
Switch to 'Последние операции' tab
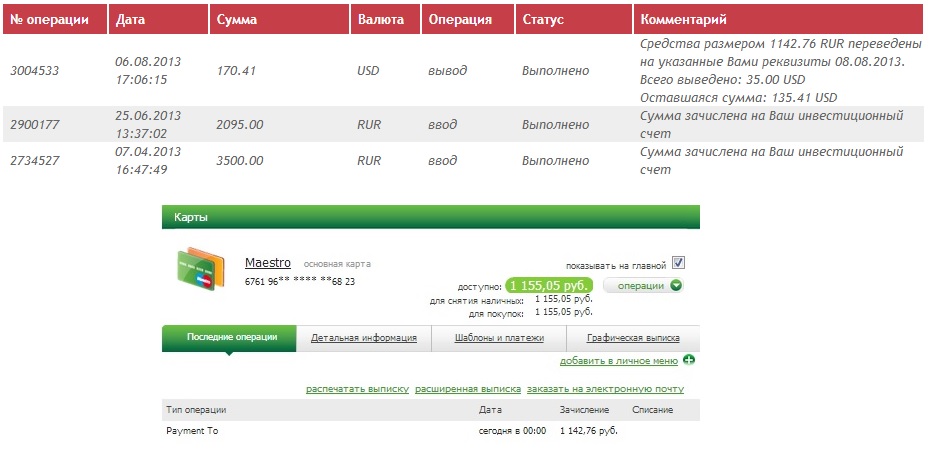(x=229, y=338)
